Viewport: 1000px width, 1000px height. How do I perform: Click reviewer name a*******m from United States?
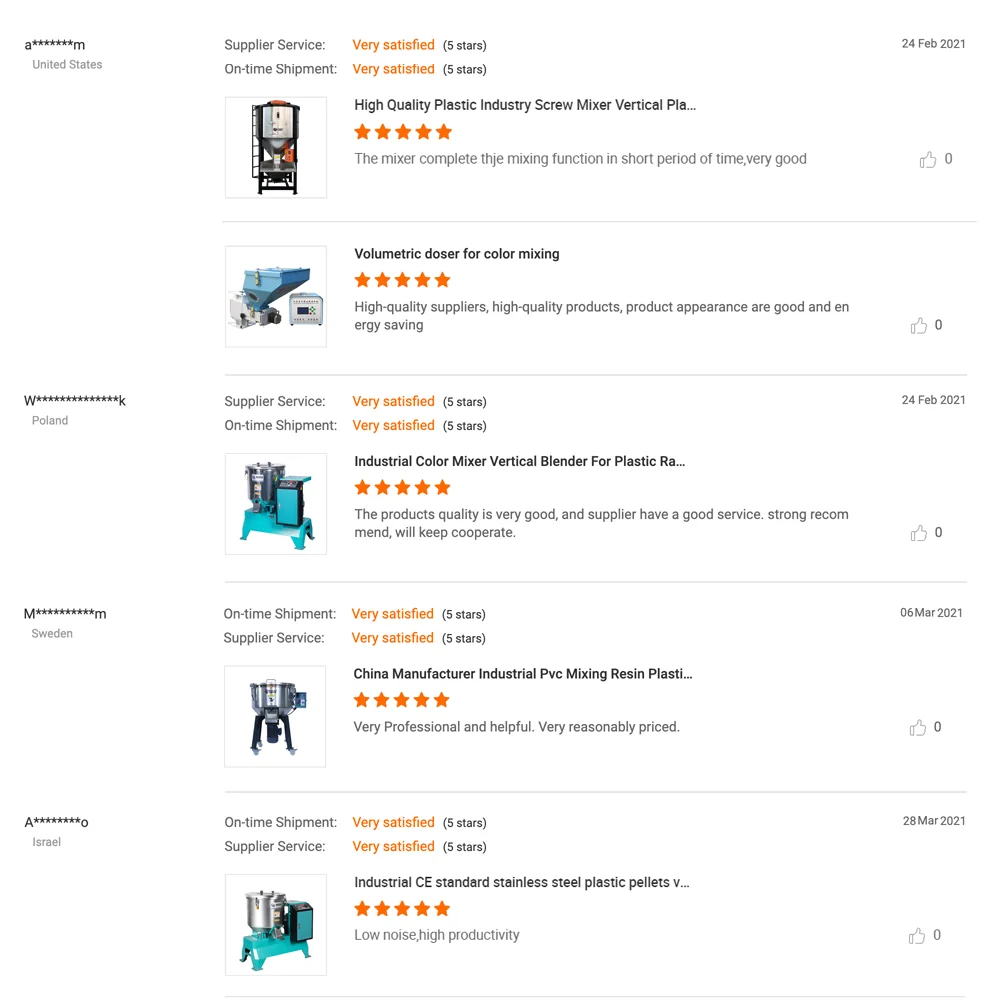[x=55, y=45]
